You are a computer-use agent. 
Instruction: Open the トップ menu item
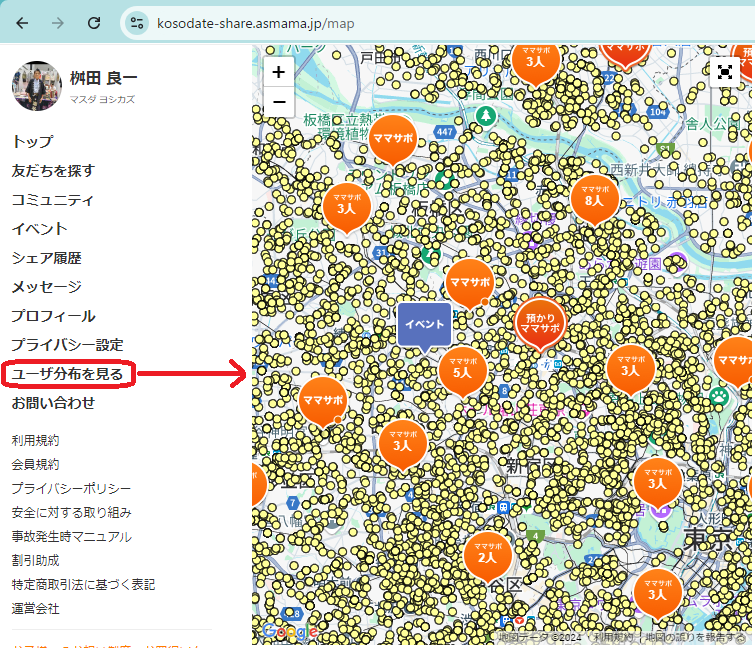32,142
